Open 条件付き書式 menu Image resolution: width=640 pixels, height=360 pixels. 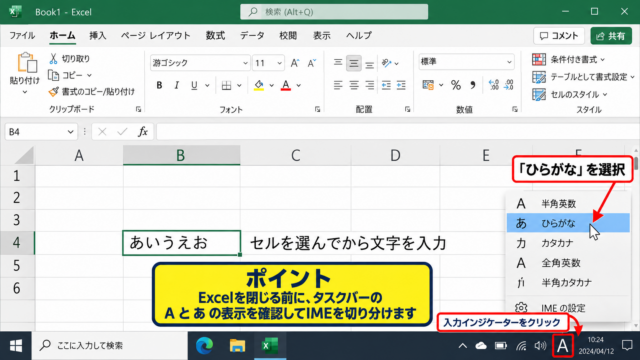coord(568,60)
